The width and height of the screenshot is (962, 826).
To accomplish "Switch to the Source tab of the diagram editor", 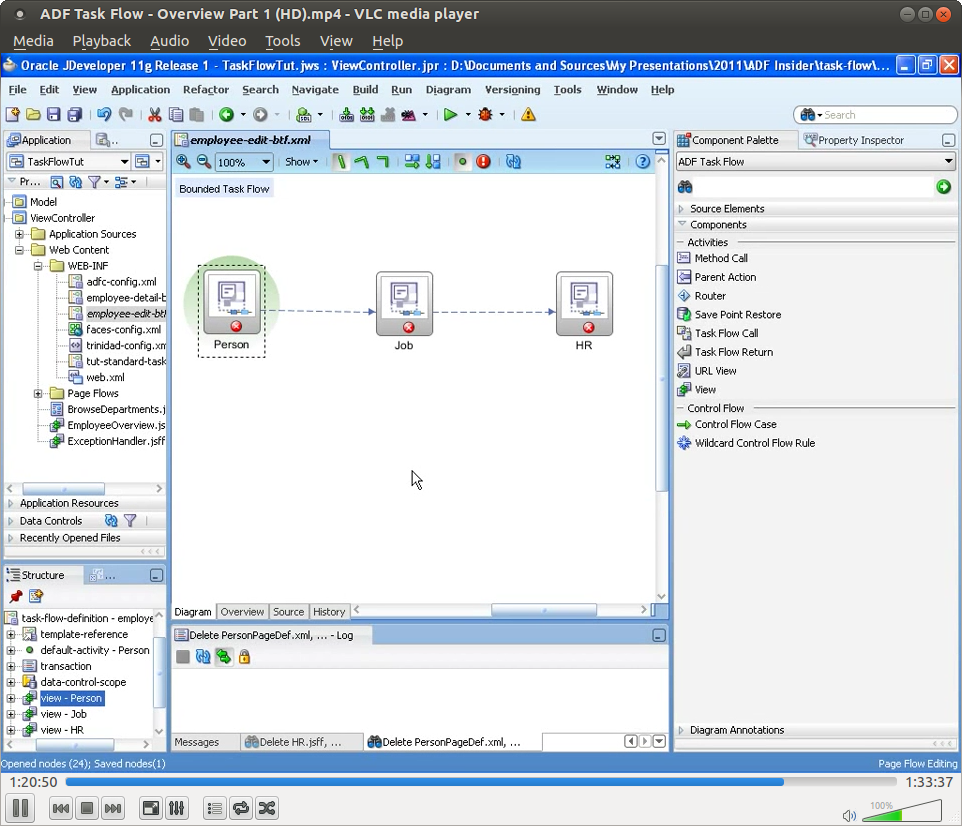I will pyautogui.click(x=288, y=611).
